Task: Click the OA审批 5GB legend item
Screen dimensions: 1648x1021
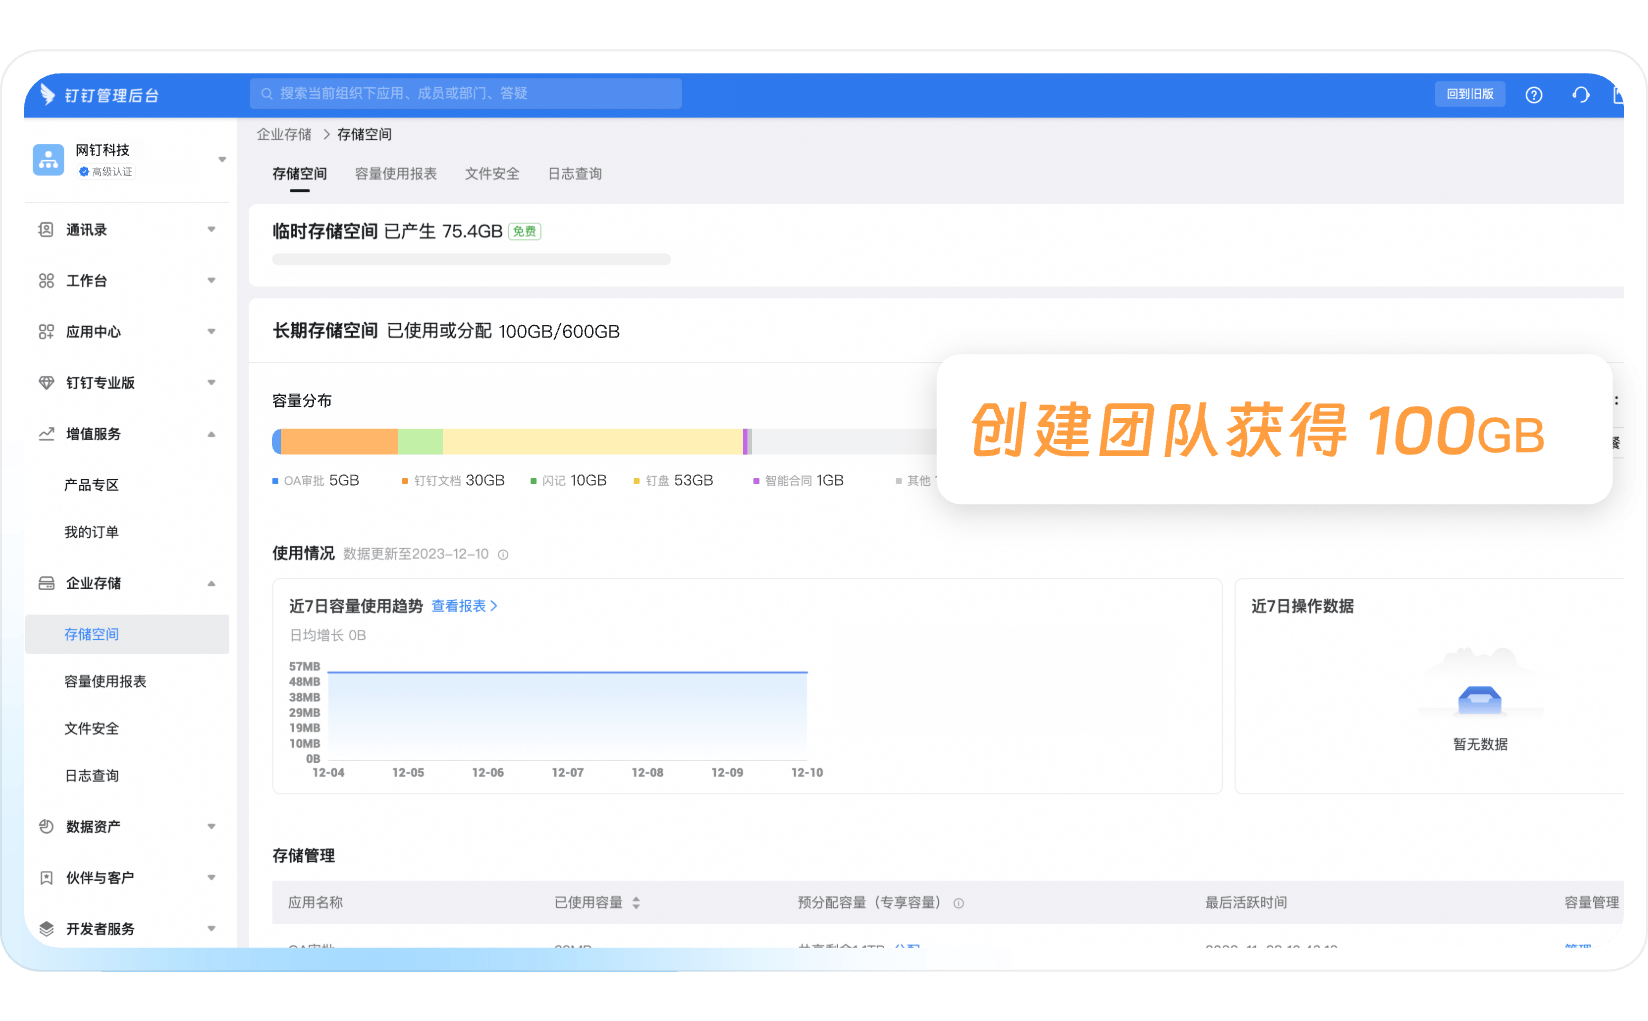Action: tap(316, 481)
